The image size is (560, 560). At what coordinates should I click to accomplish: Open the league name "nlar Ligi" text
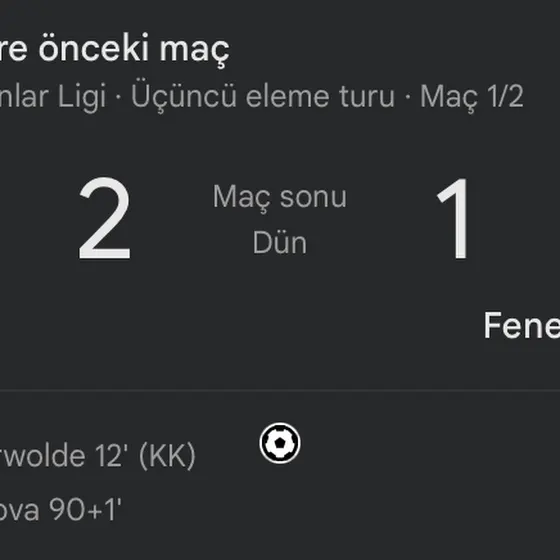tap(52, 96)
